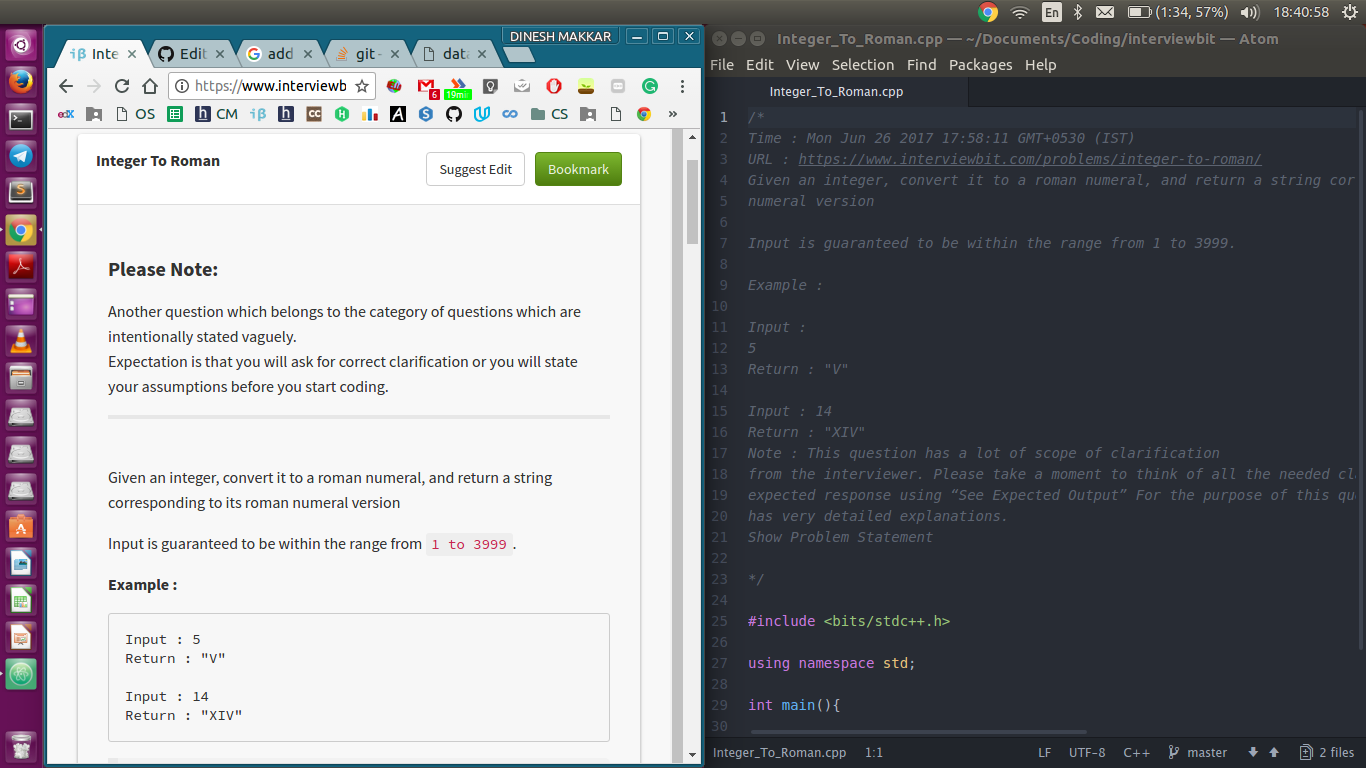
Task: Click the Atom fetch down-arrow icon
Action: 1253,753
